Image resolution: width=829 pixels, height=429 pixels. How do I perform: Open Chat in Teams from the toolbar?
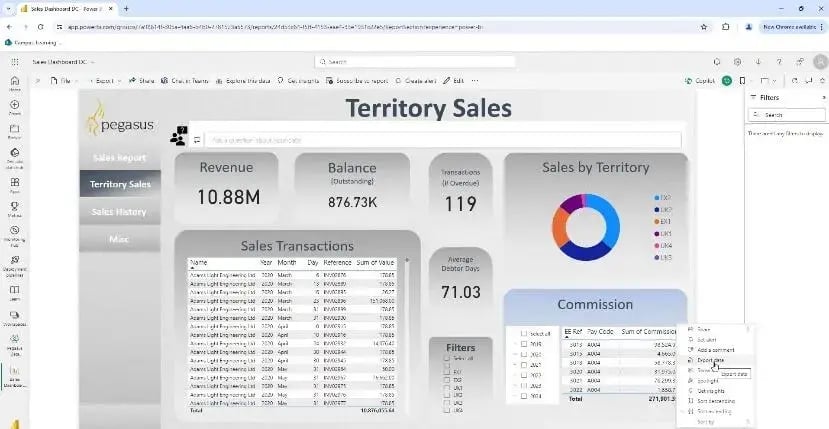[x=185, y=81]
